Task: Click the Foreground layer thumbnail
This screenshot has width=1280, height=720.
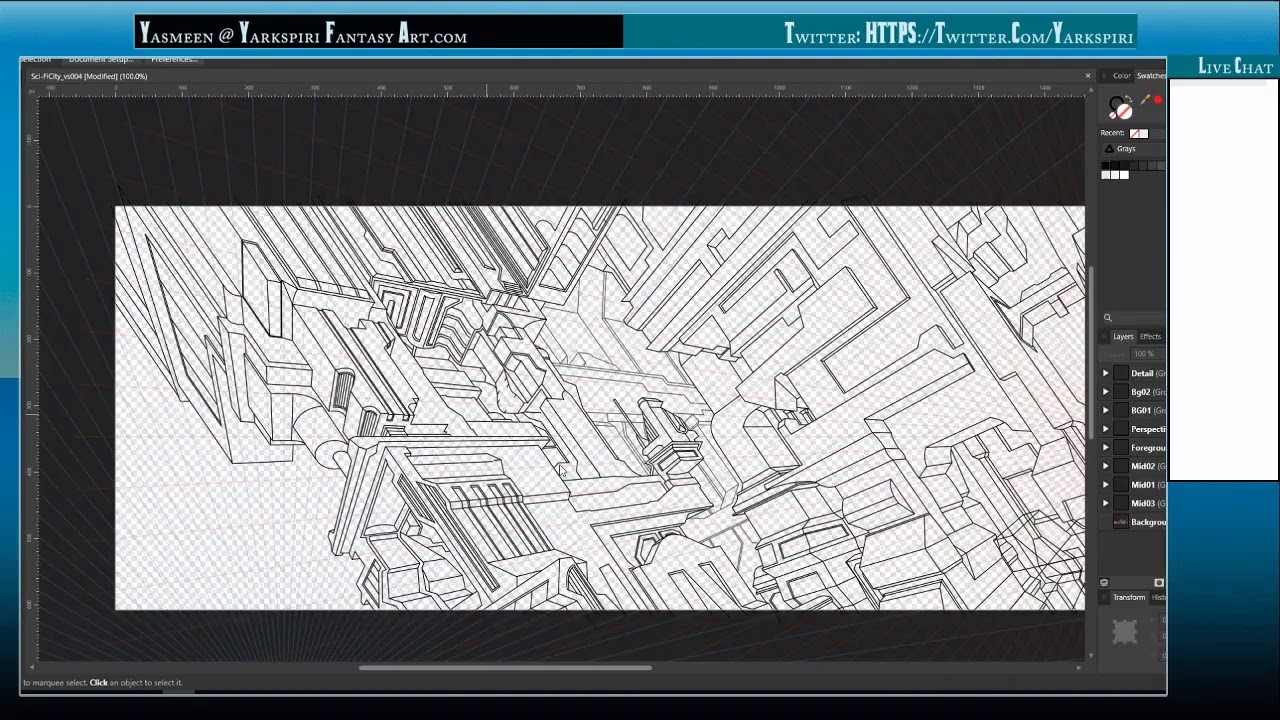Action: (1120, 448)
